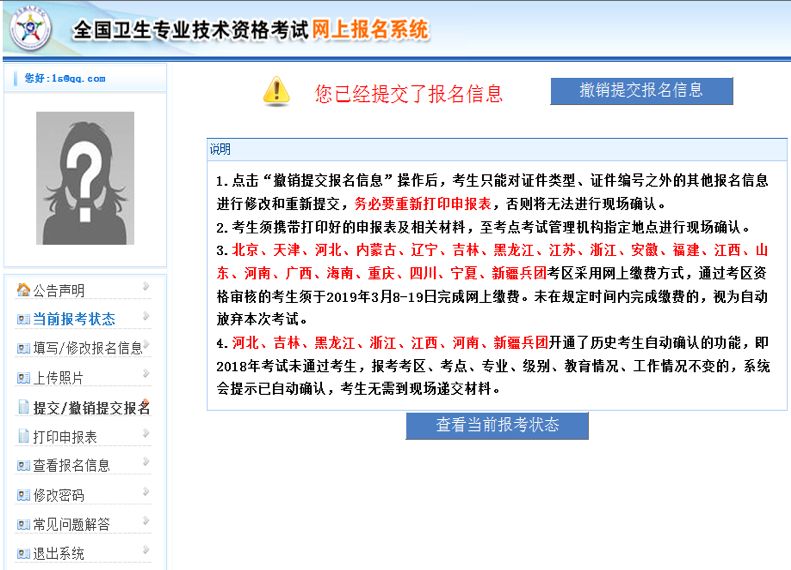This screenshot has height=570, width=791.
Task: Select 退出系统 to log out
Action: 59,554
